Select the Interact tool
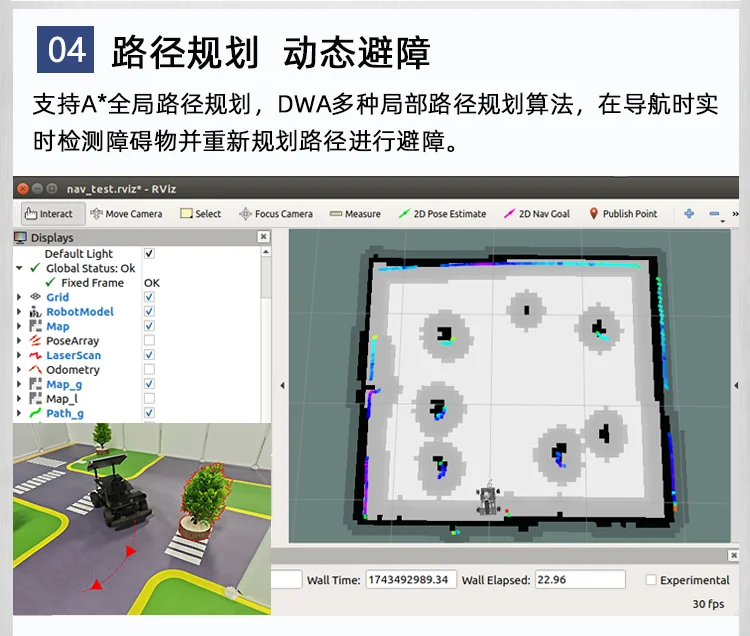 point(53,214)
